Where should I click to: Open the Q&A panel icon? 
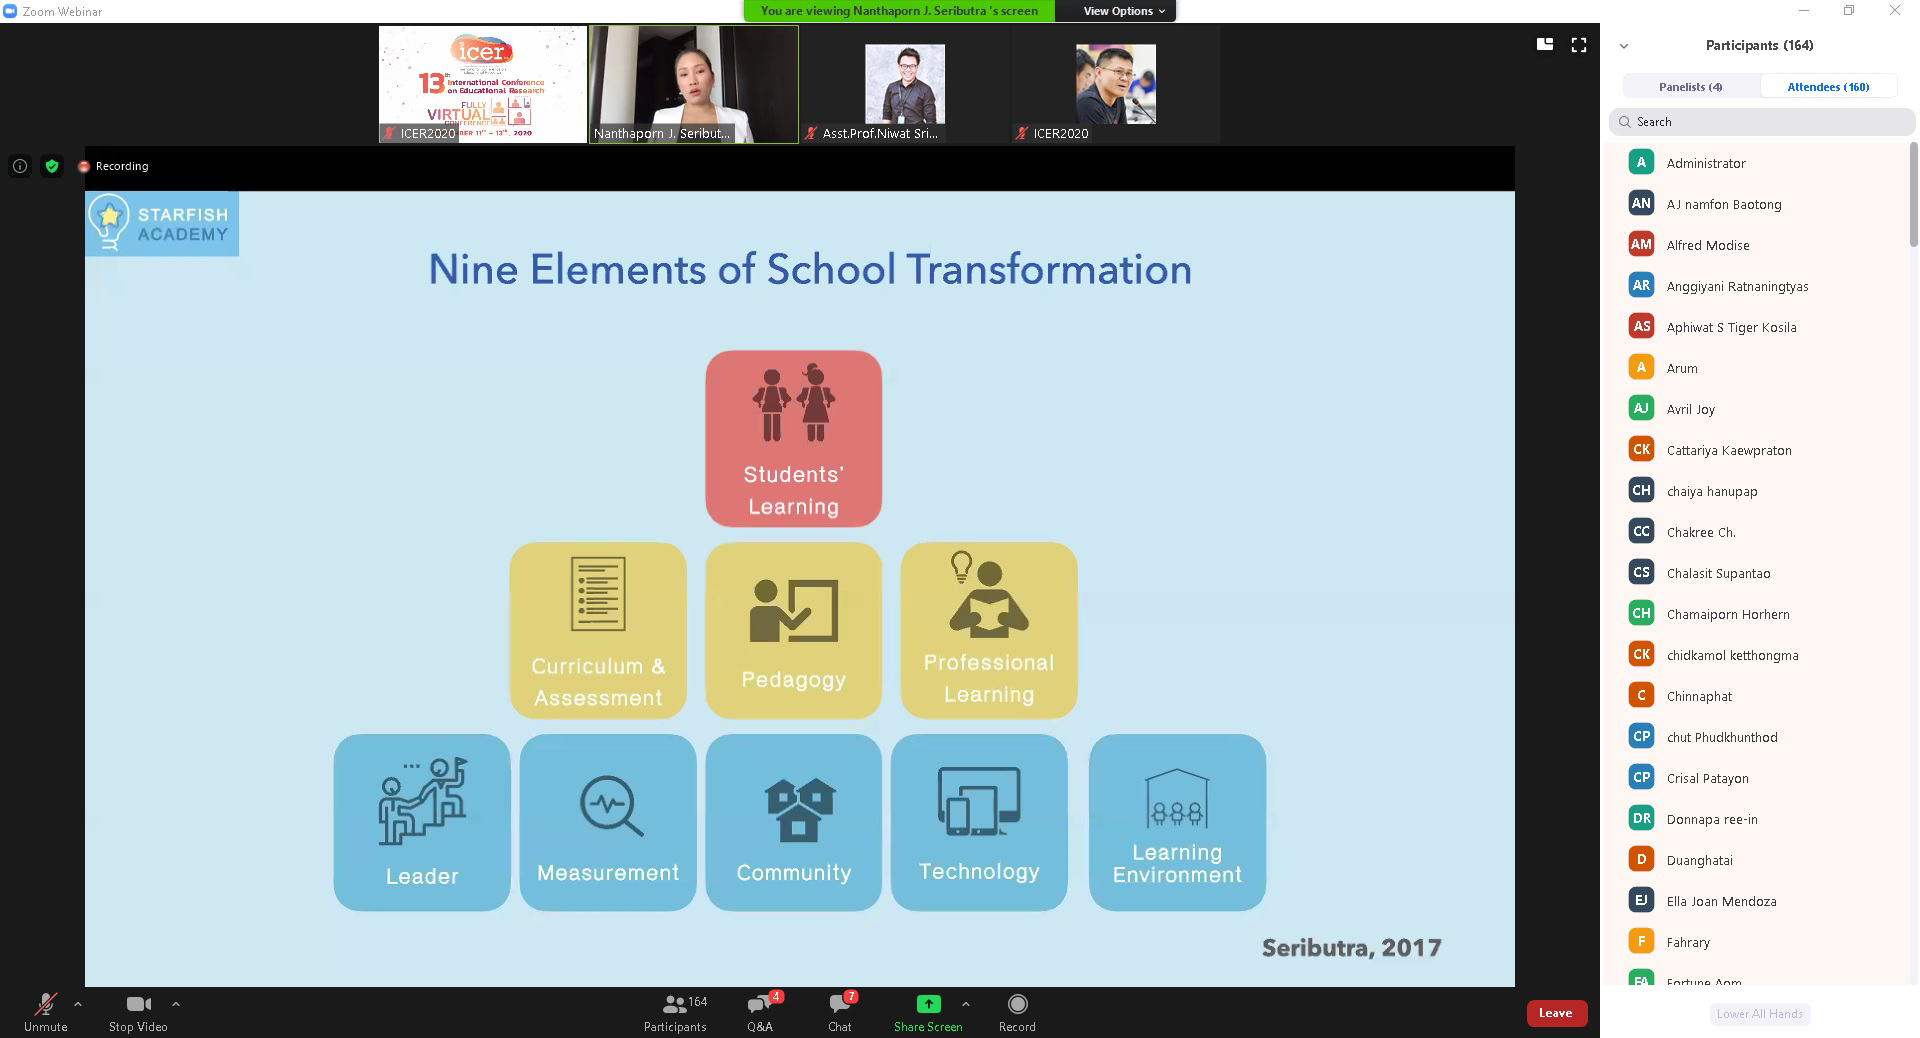click(x=760, y=1006)
